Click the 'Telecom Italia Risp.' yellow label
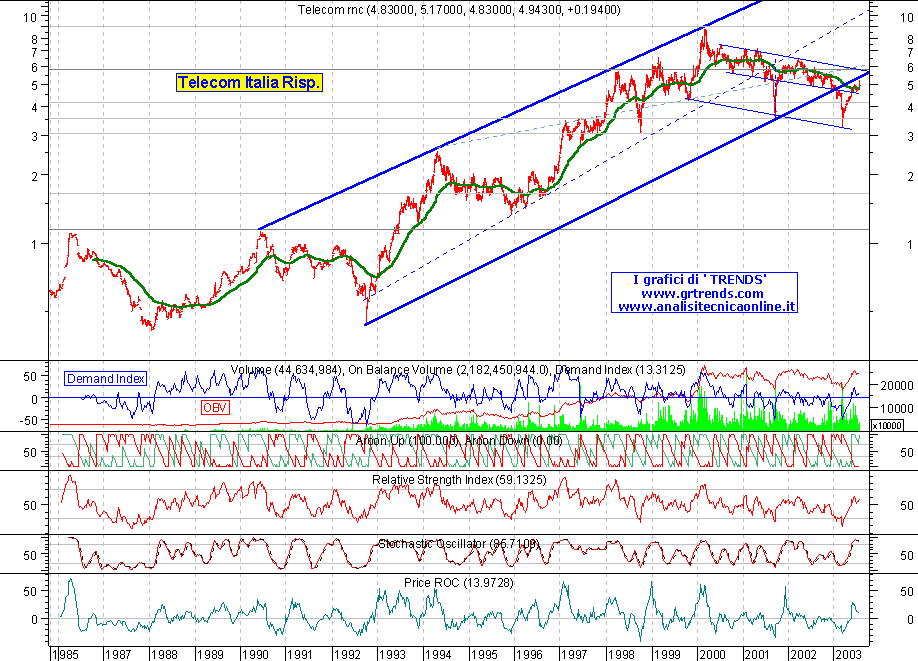918x661 pixels. (249, 83)
